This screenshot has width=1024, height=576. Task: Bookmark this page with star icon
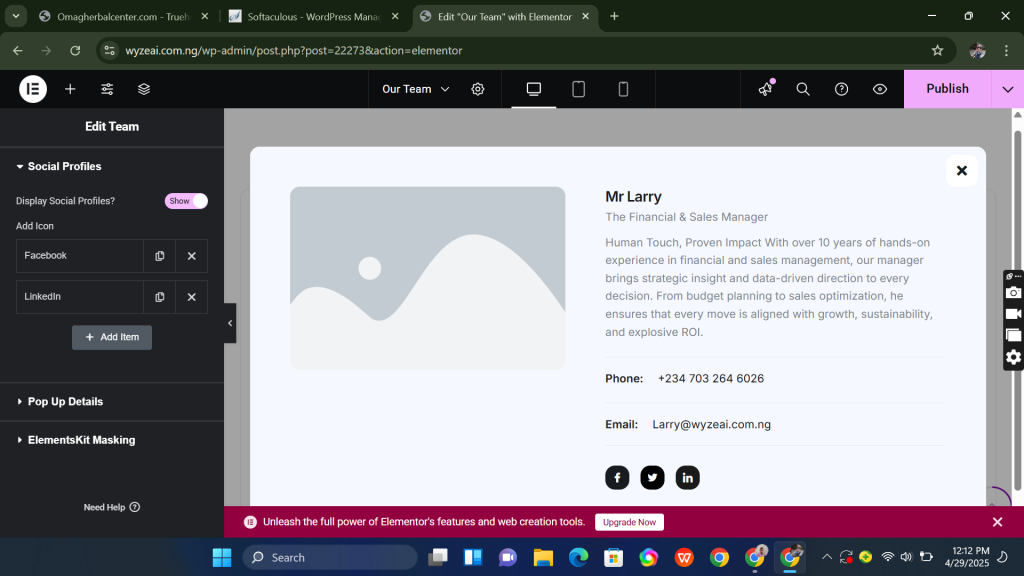point(938,50)
